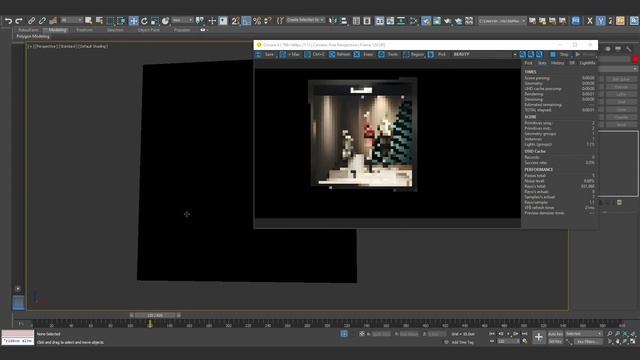640x360 pixels.
Task: Click the yellow frame marker on timeline
Action: point(150,324)
